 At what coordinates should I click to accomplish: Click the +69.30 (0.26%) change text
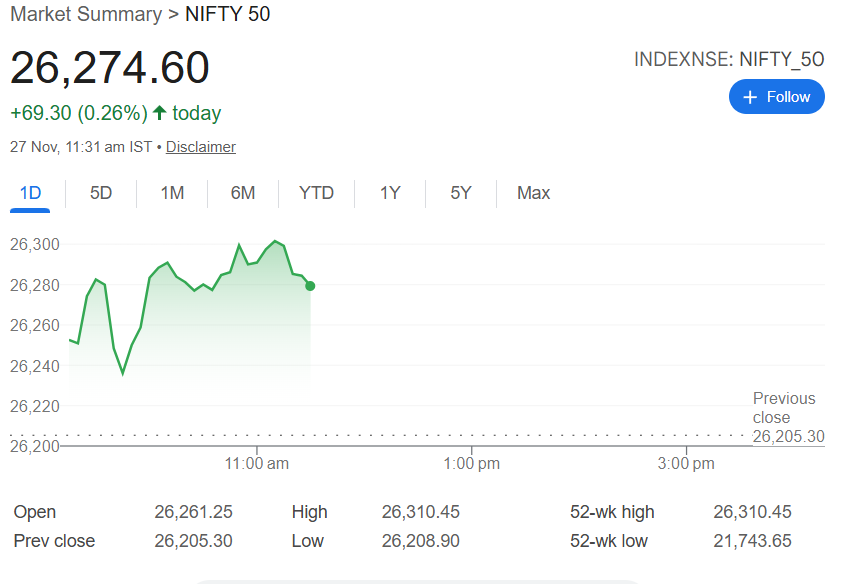(79, 113)
